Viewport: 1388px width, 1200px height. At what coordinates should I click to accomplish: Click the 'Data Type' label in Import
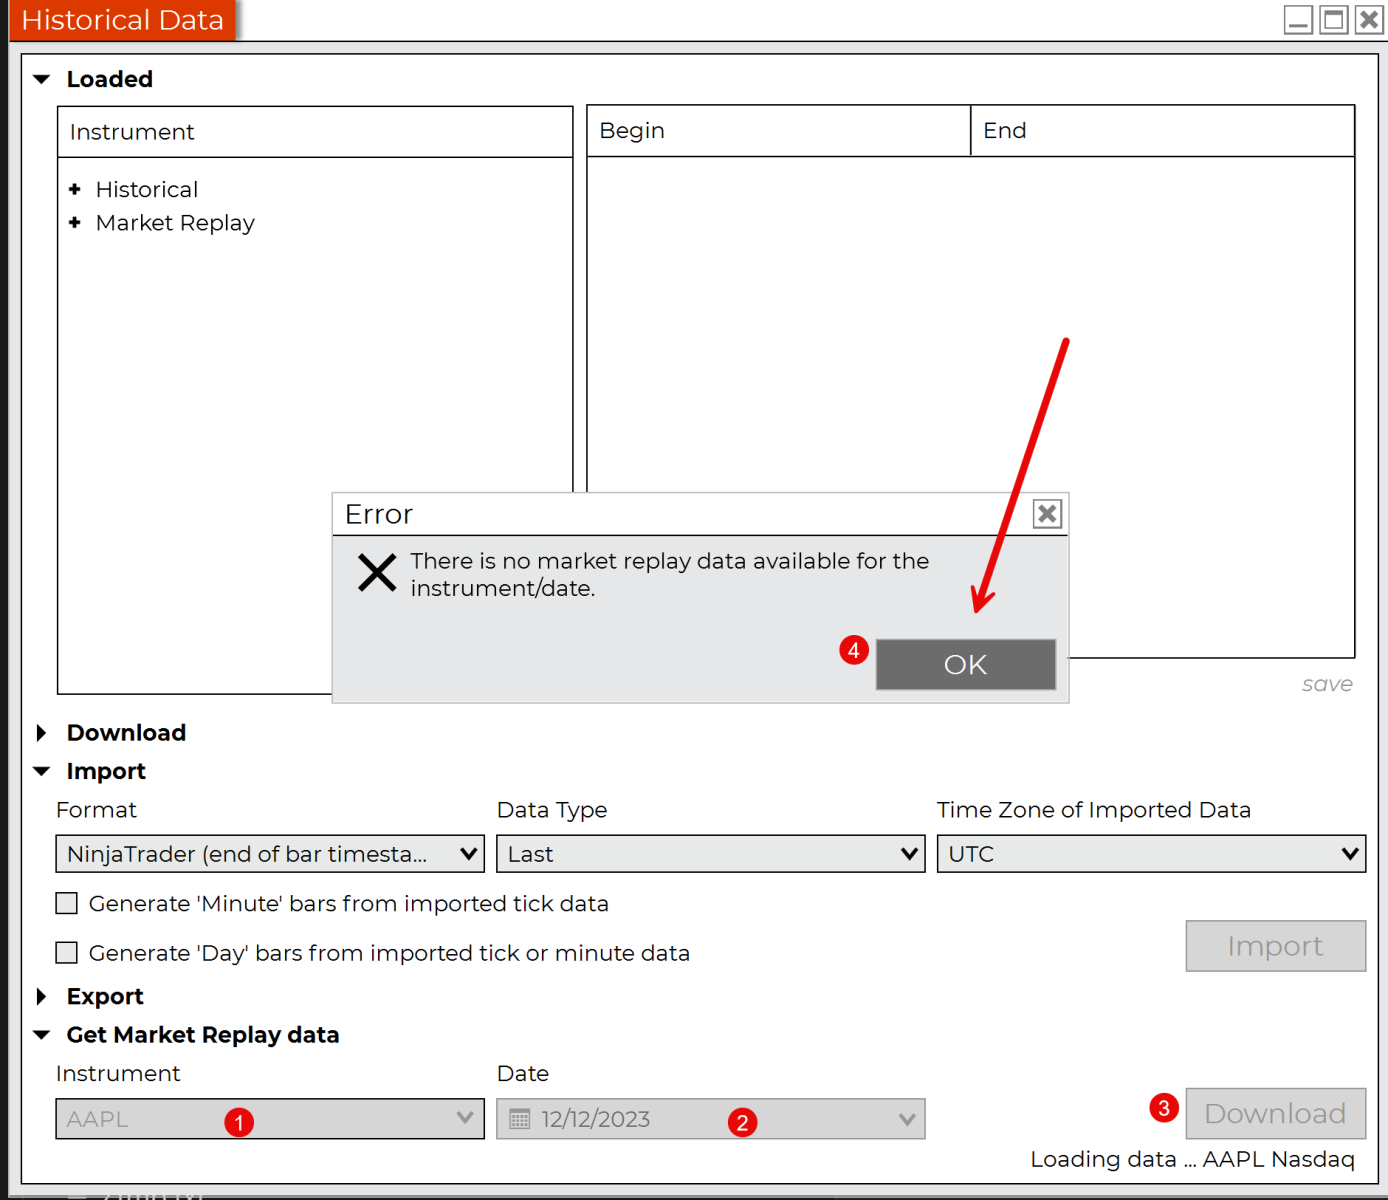click(x=552, y=810)
